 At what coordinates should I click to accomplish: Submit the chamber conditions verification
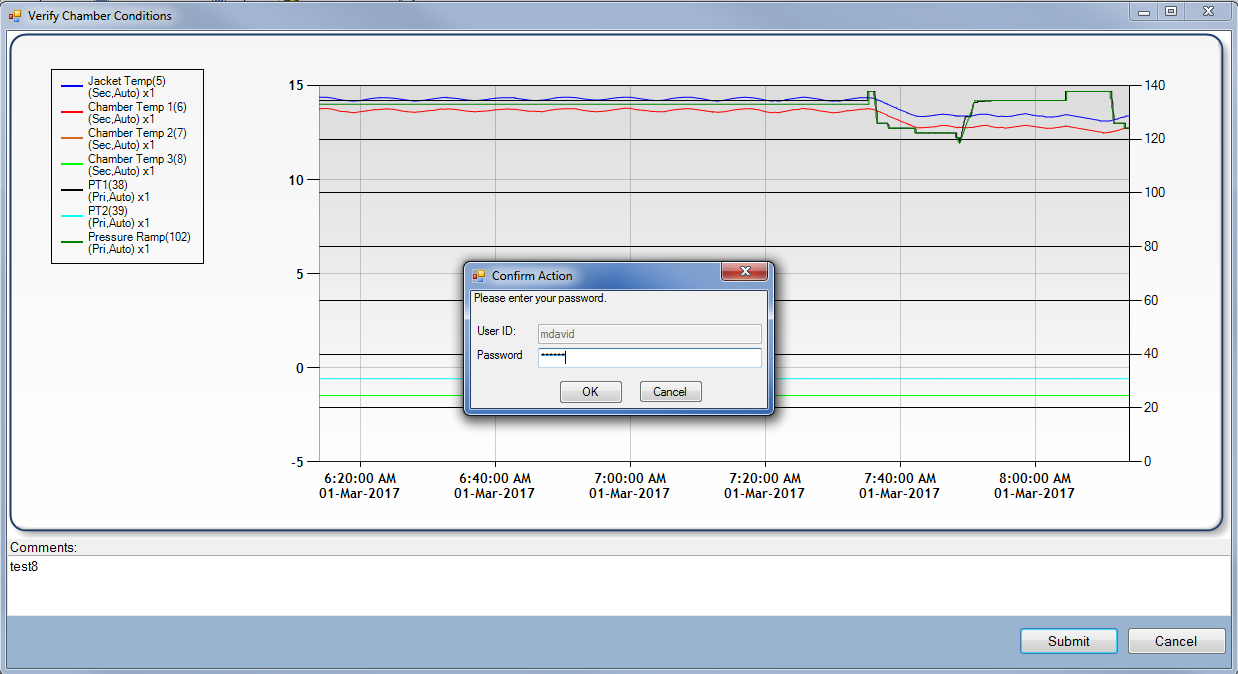pyautogui.click(x=1068, y=641)
